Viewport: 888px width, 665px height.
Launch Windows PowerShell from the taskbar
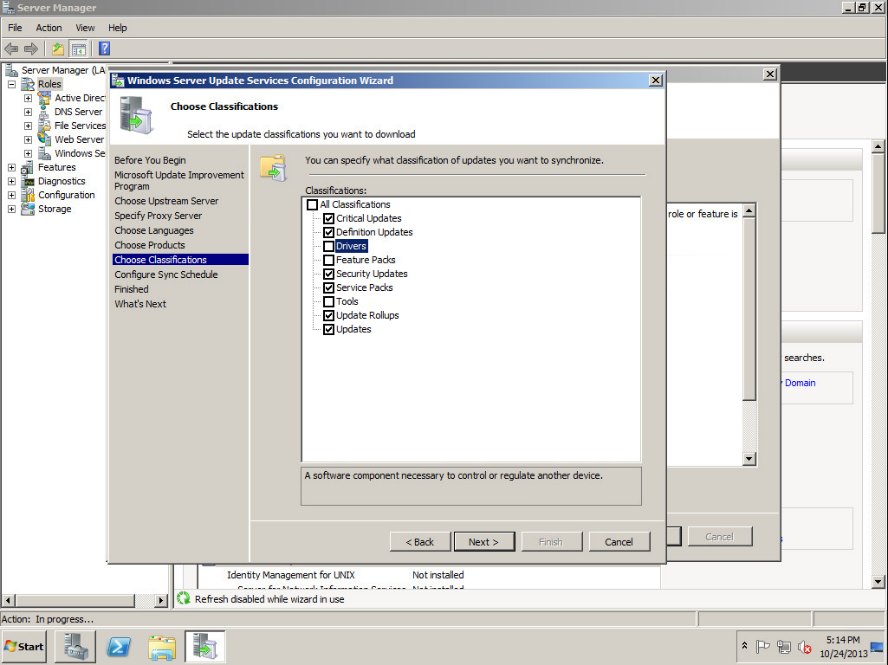pos(118,646)
